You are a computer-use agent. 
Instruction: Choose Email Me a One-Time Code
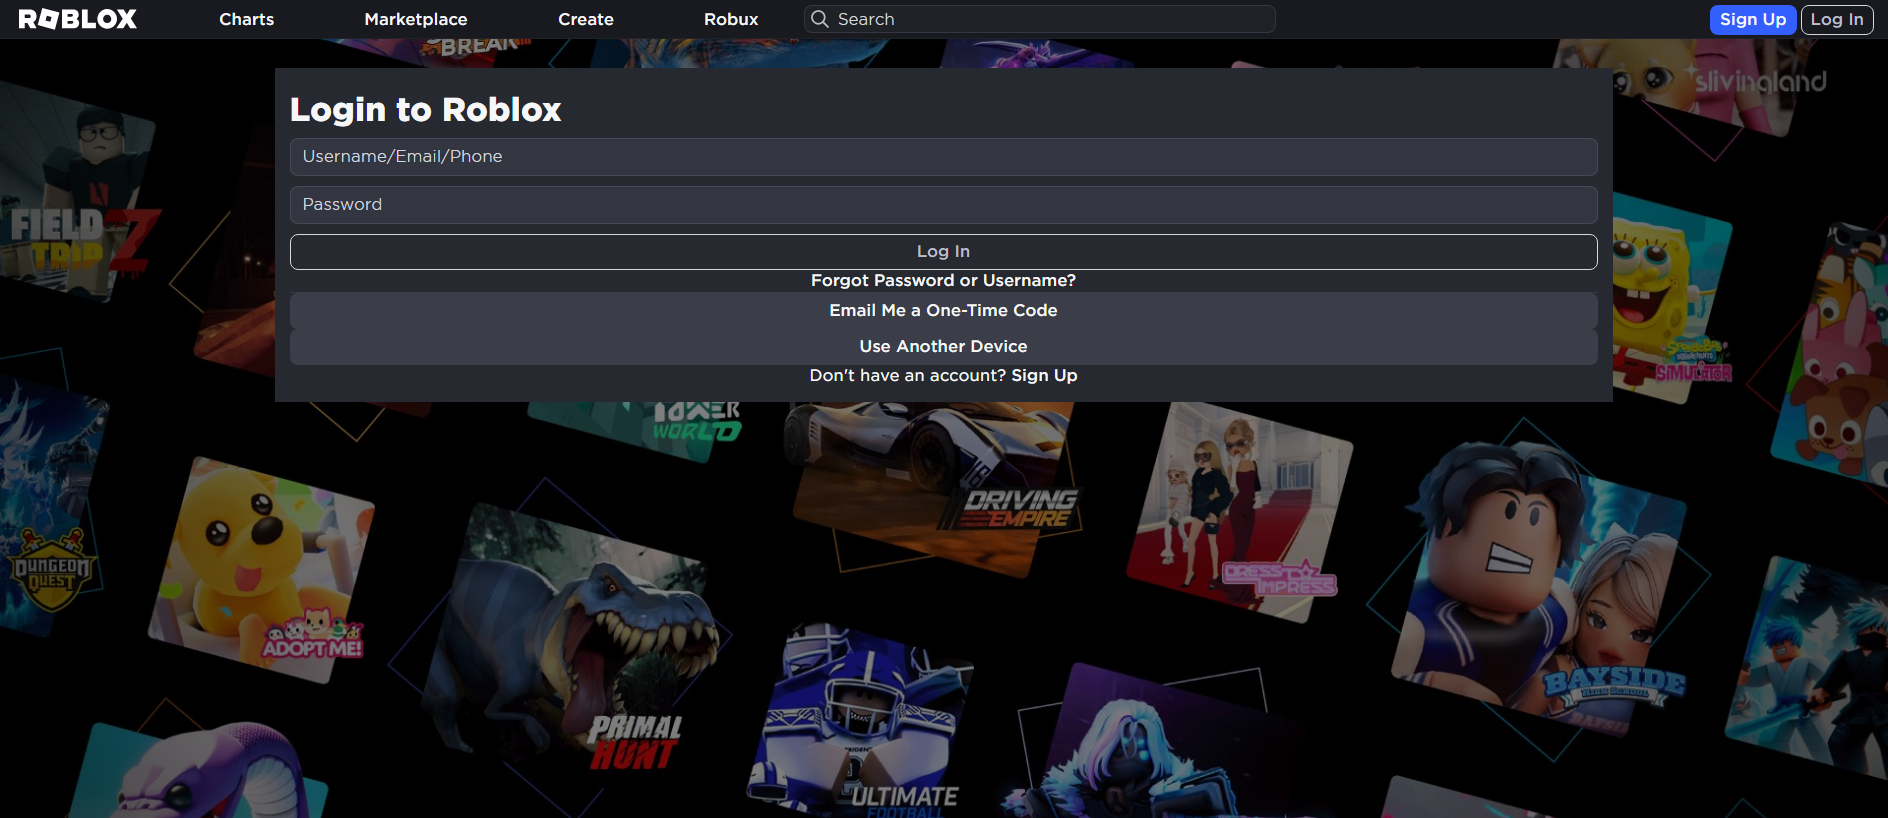pyautogui.click(x=943, y=311)
